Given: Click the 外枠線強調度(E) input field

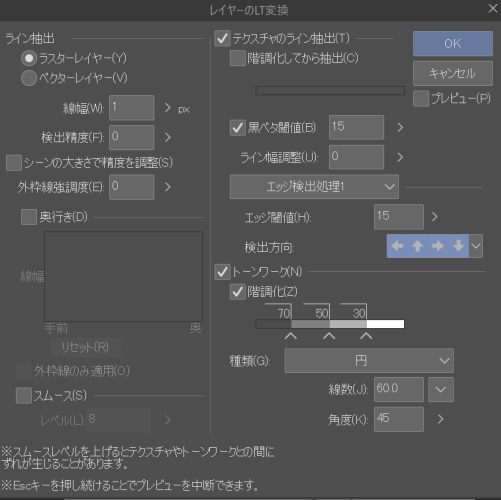Looking at the screenshot, I should click(x=132, y=187).
